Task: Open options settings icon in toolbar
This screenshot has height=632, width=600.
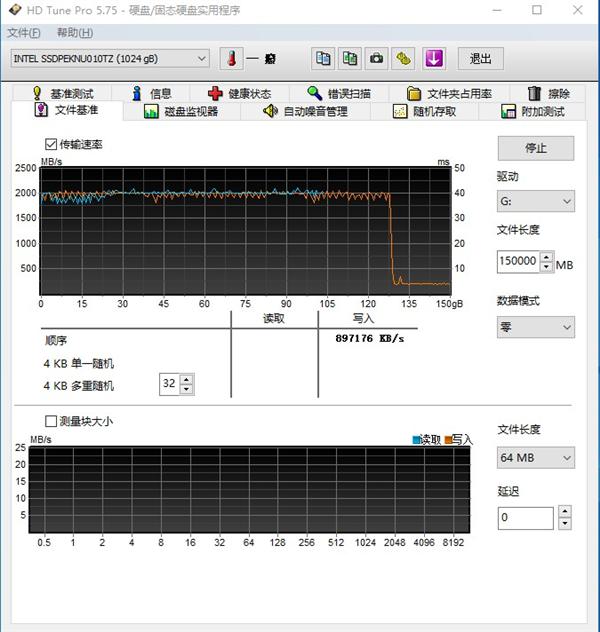Action: pyautogui.click(x=403, y=59)
